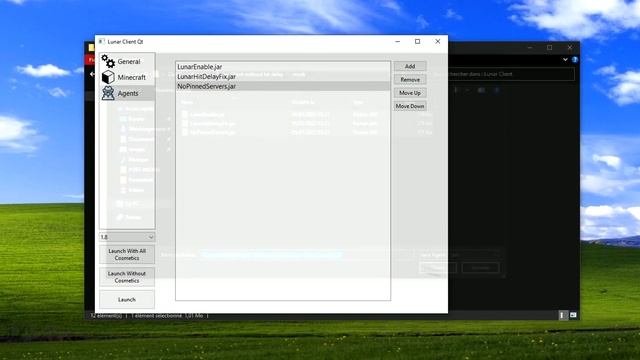Close the Lunar Client Qt window

point(438,42)
